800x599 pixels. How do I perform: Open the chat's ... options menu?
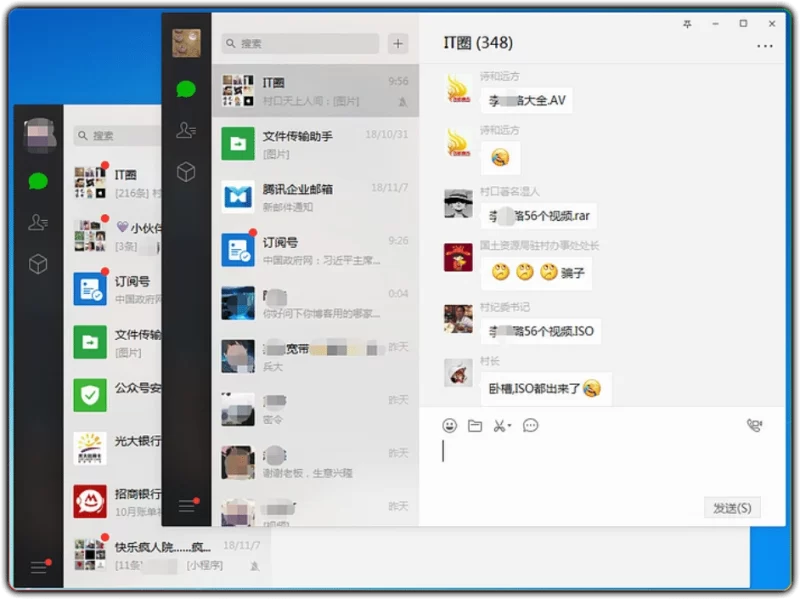[x=765, y=46]
